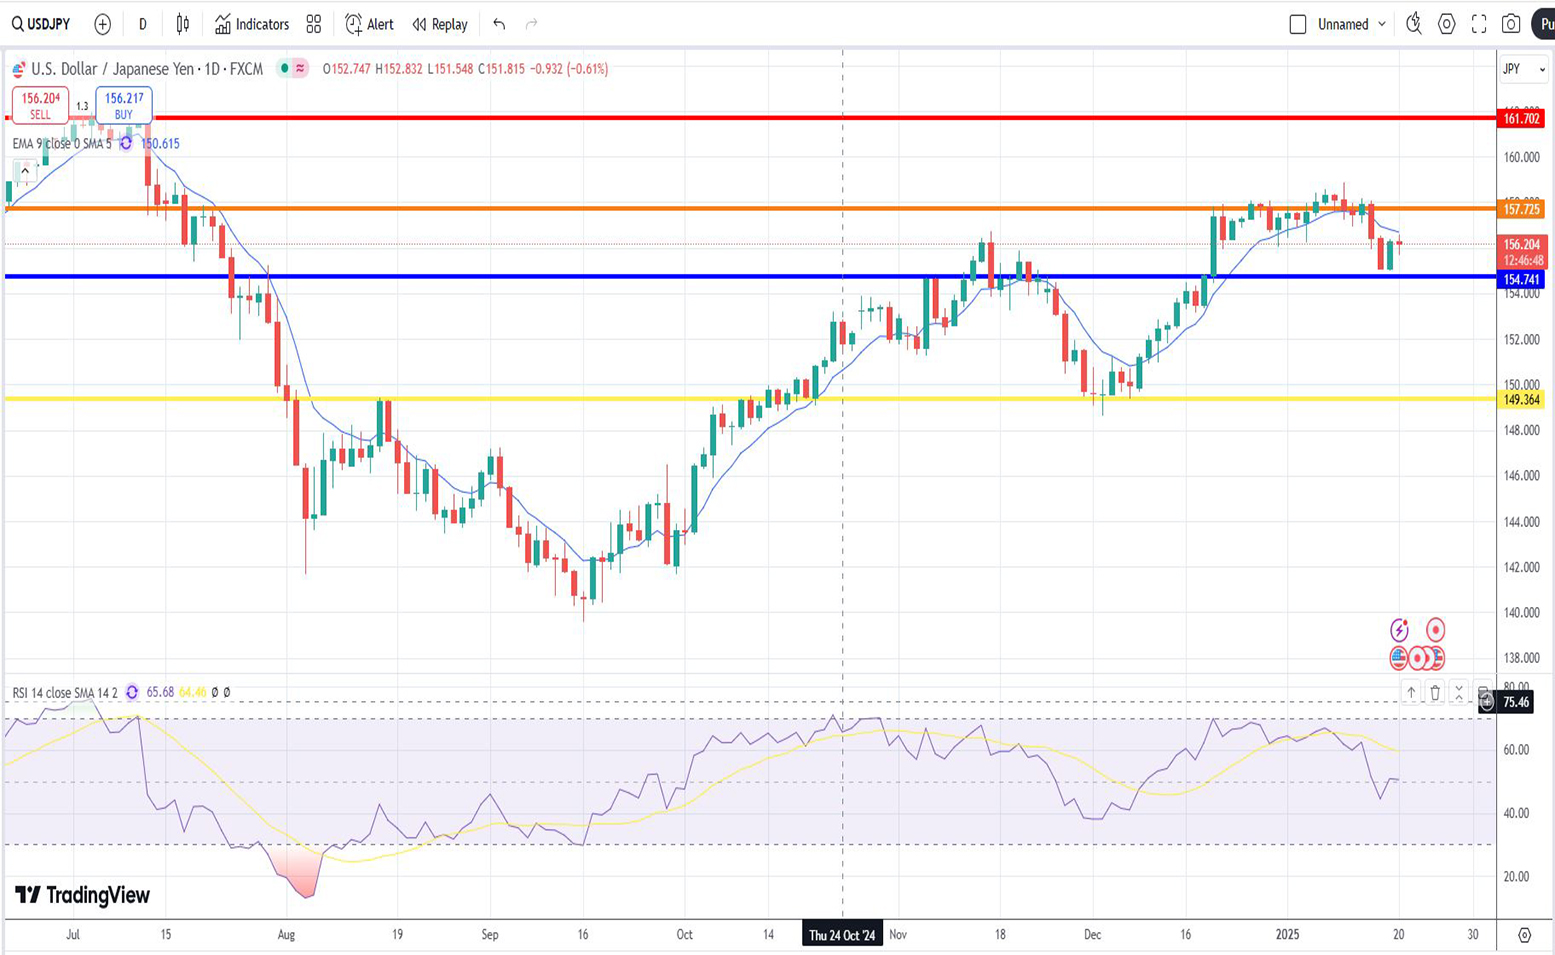The height and width of the screenshot is (955, 1555).
Task: Enter fullscreen mode
Action: click(x=1479, y=24)
